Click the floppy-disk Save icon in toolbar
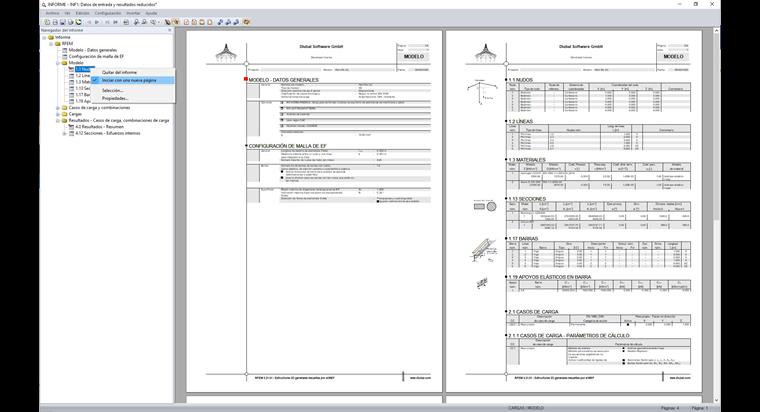The image size is (760, 412). [x=63, y=22]
